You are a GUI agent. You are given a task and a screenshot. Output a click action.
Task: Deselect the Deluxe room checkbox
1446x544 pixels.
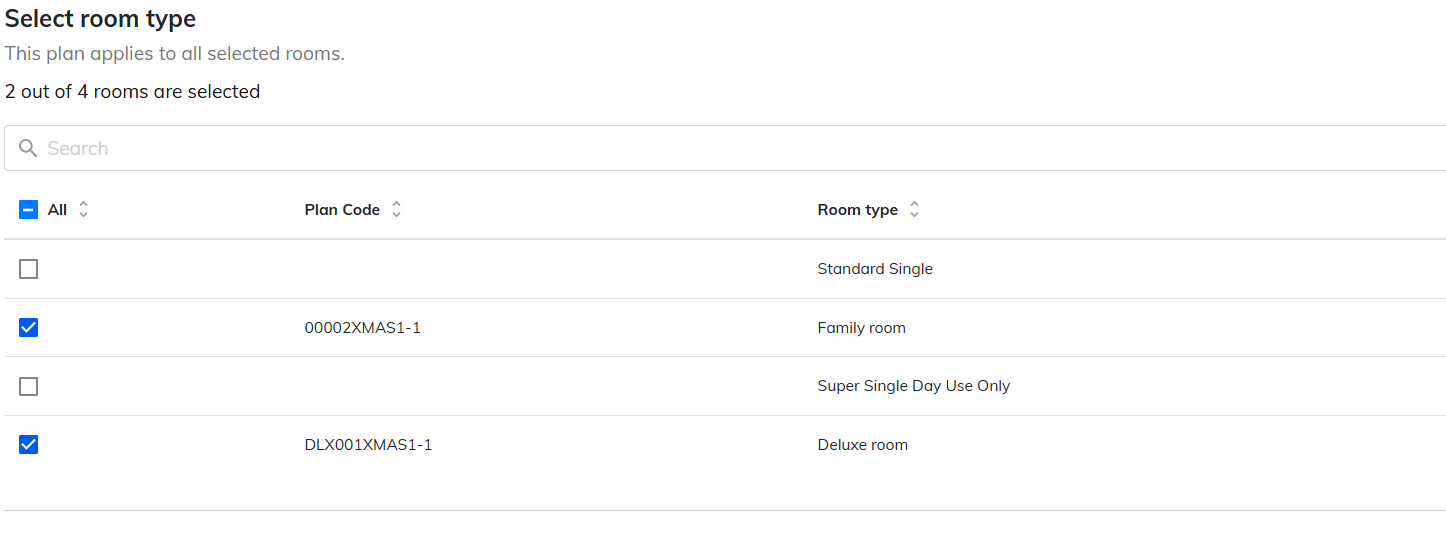click(x=29, y=445)
